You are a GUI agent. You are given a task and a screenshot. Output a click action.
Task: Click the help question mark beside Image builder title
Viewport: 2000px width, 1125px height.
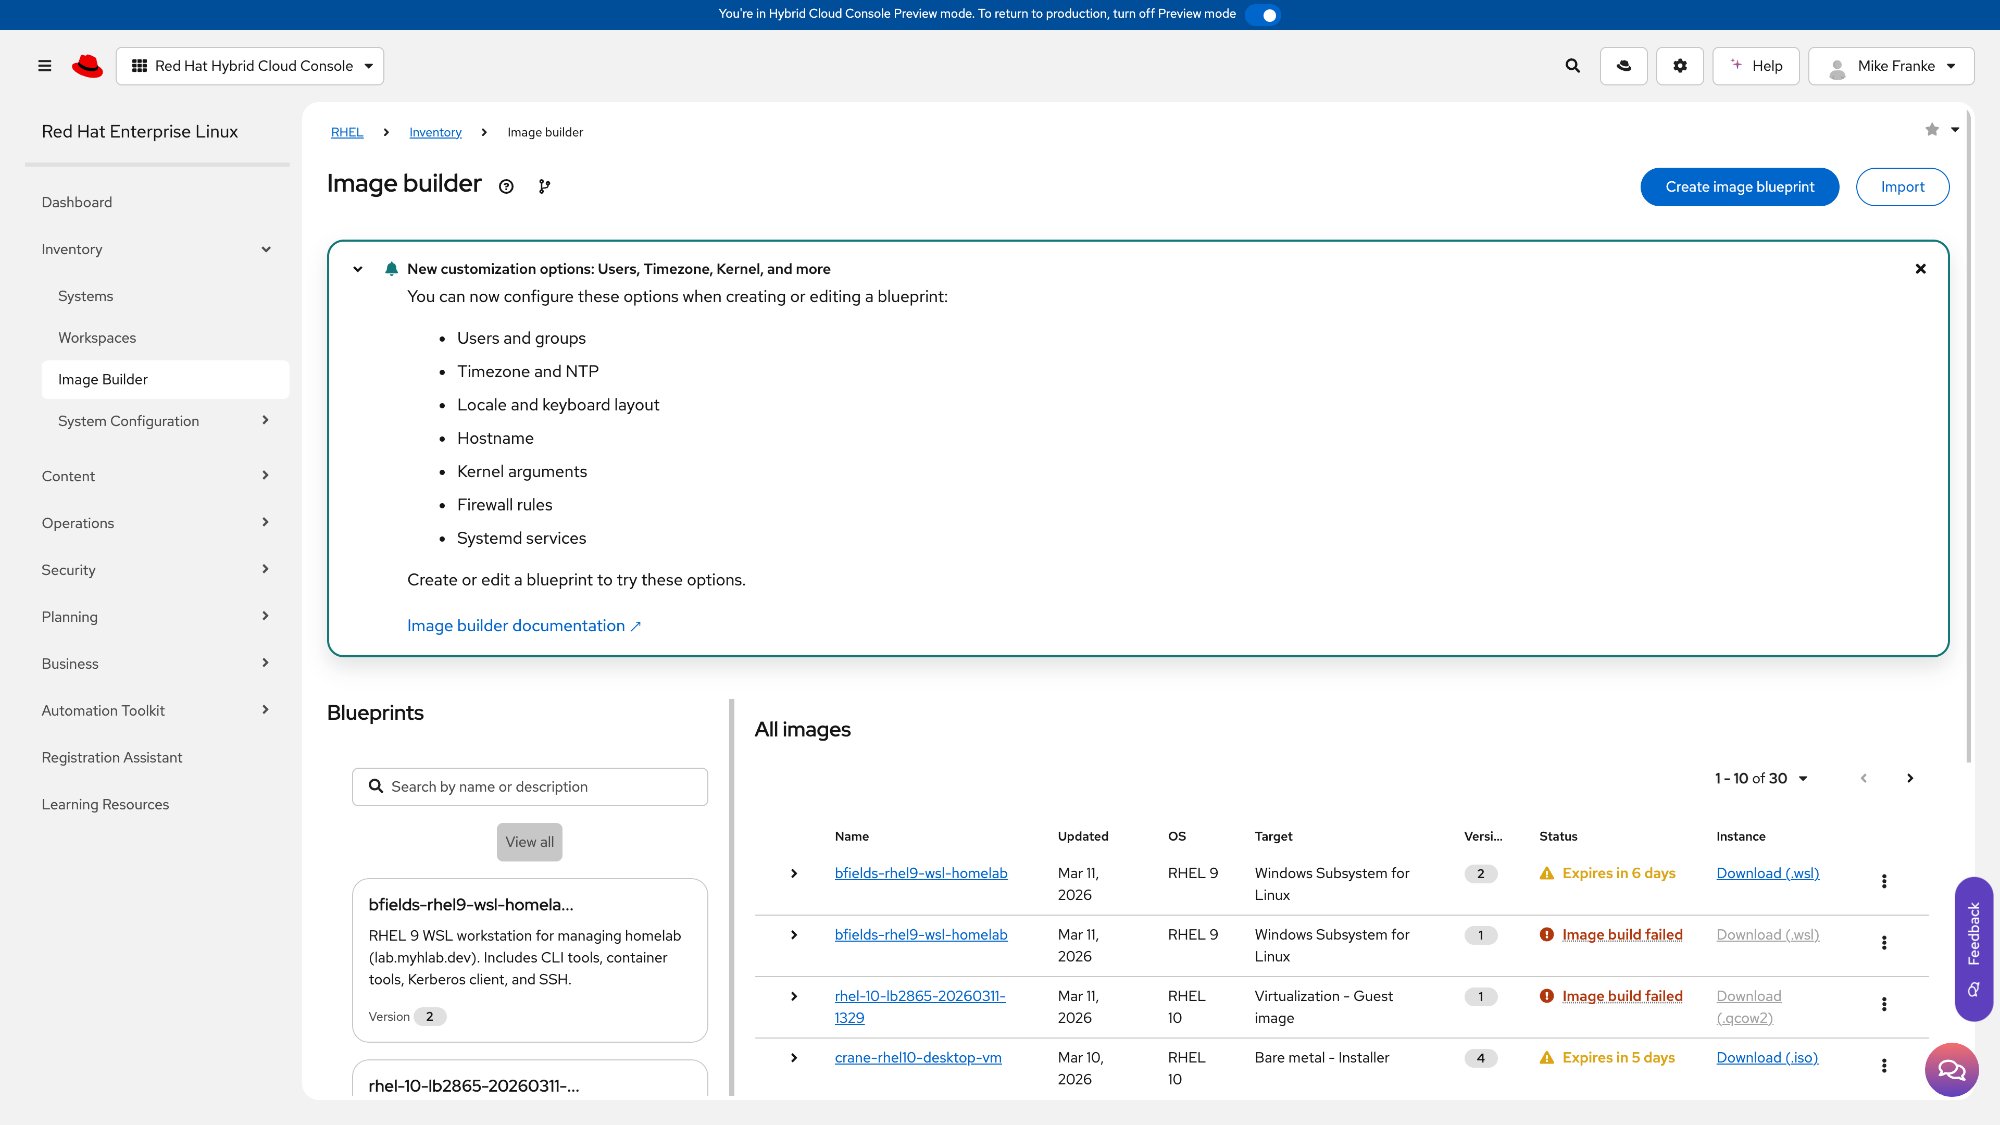505,186
